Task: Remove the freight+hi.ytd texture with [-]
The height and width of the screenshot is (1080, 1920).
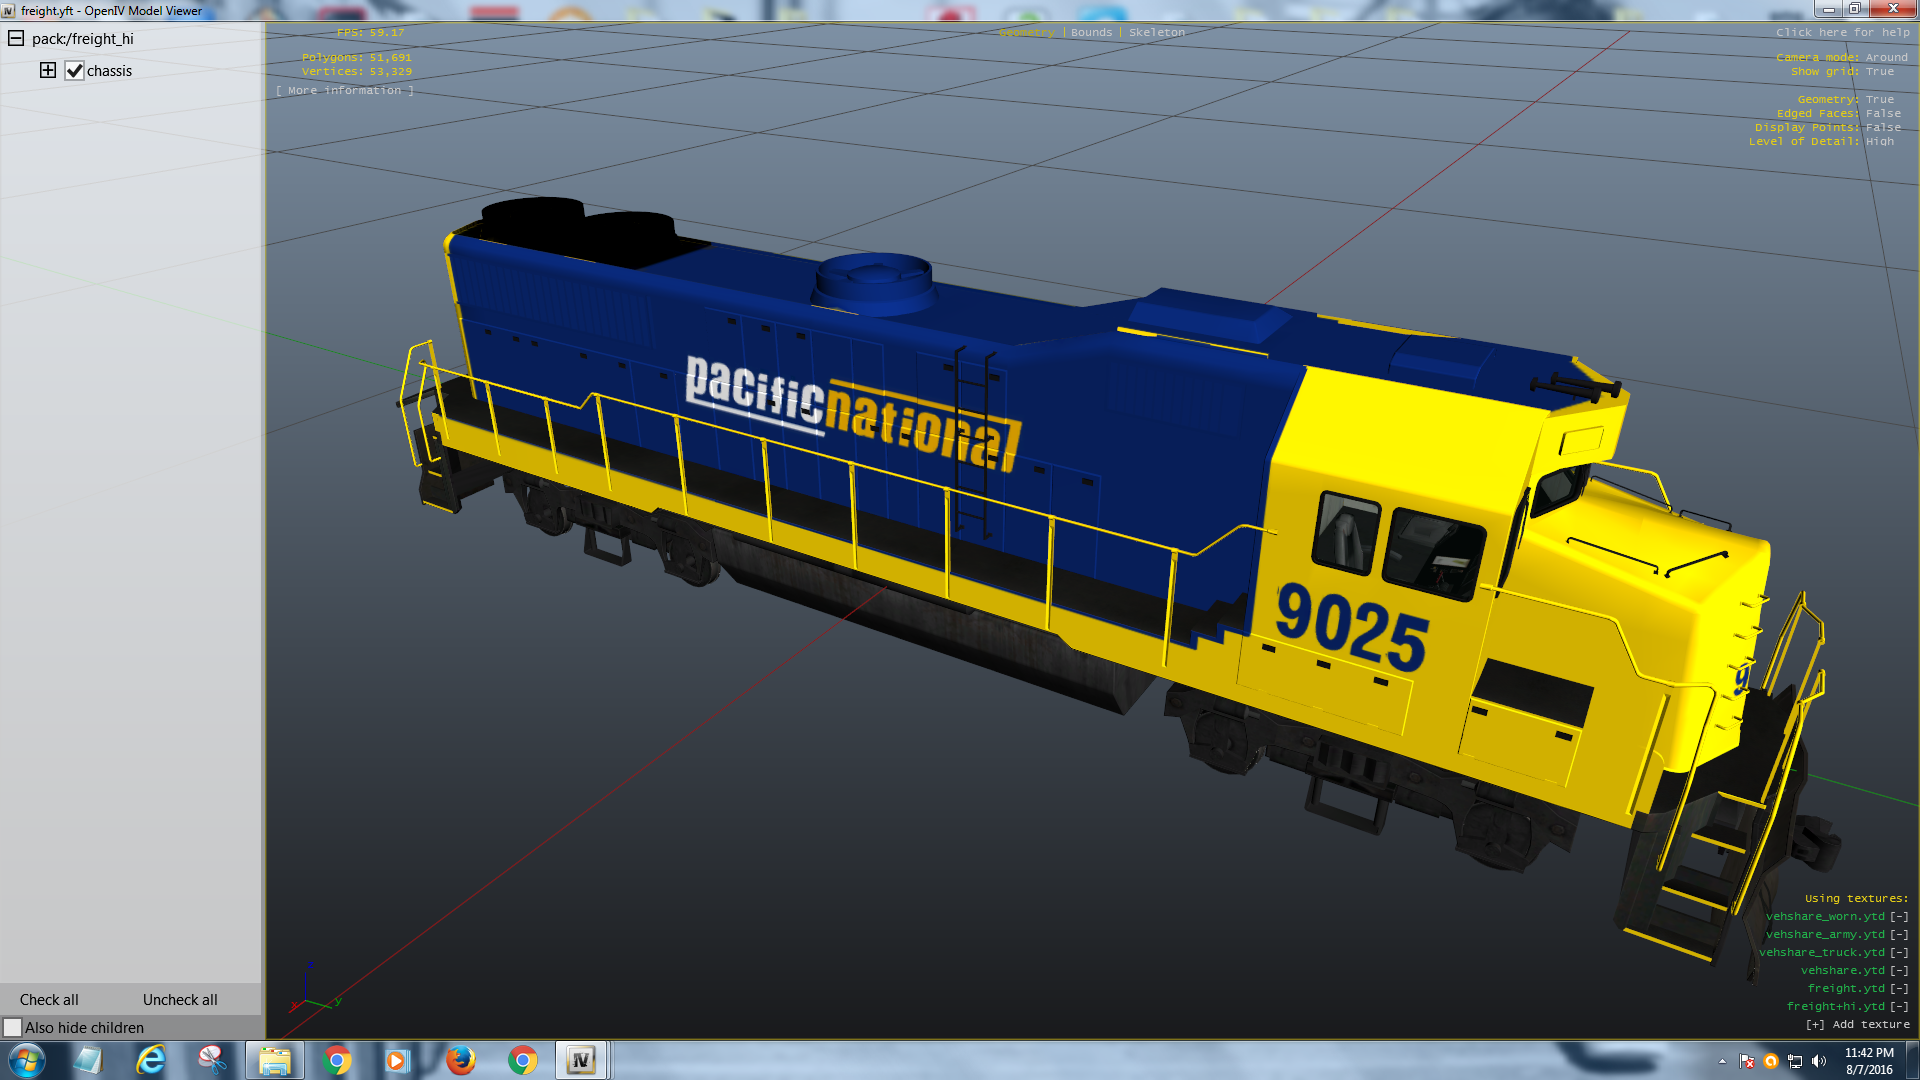Action: point(1898,1007)
